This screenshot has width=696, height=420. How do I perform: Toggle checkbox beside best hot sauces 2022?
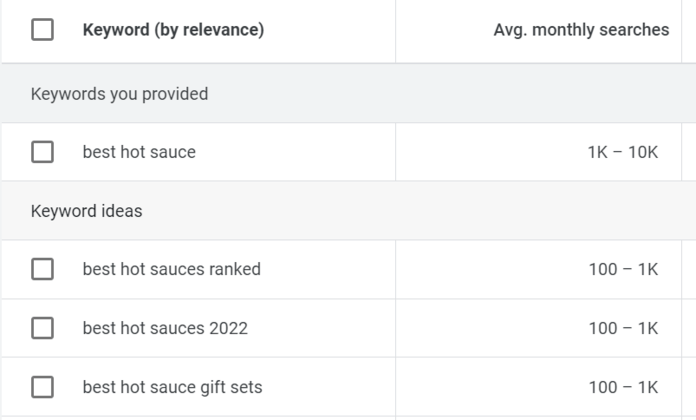click(x=42, y=328)
